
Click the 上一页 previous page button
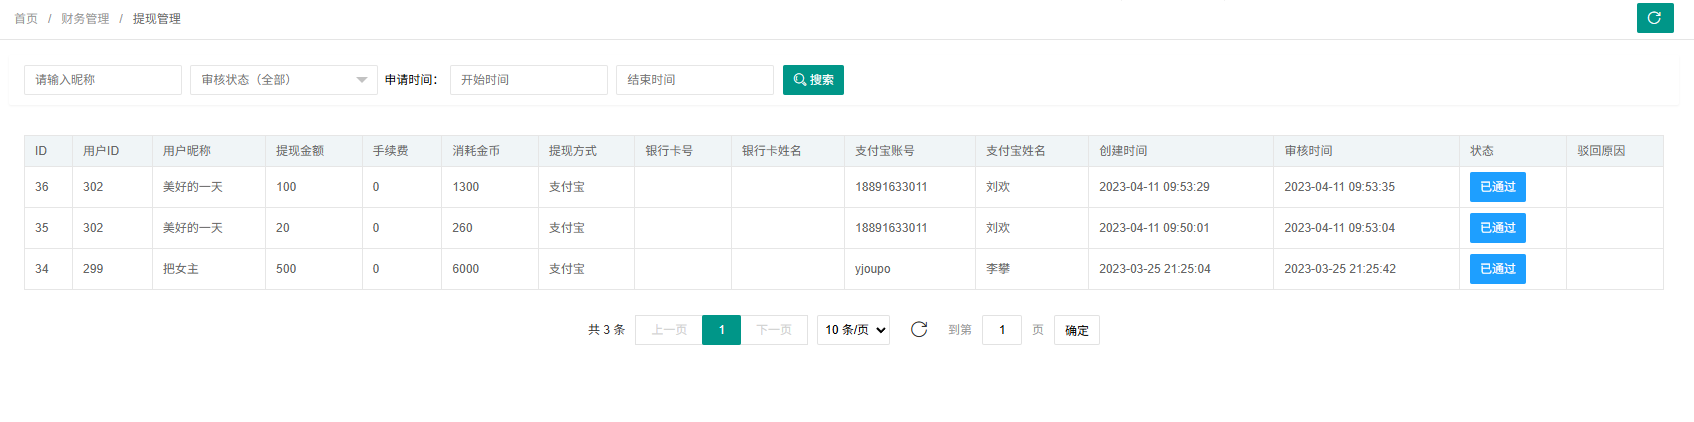[x=669, y=330]
